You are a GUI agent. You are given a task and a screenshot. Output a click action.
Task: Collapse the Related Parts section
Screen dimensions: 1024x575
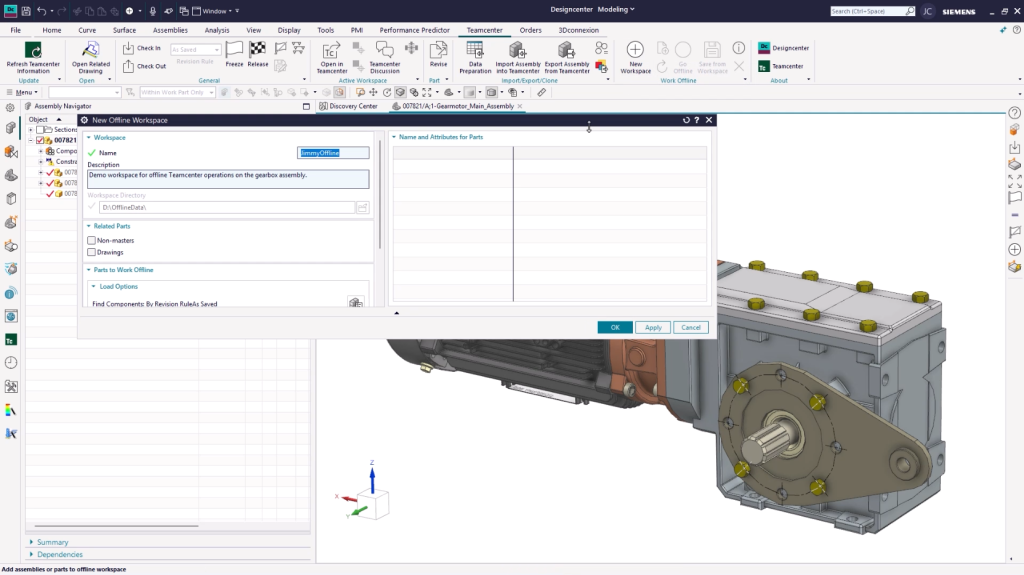pos(89,226)
